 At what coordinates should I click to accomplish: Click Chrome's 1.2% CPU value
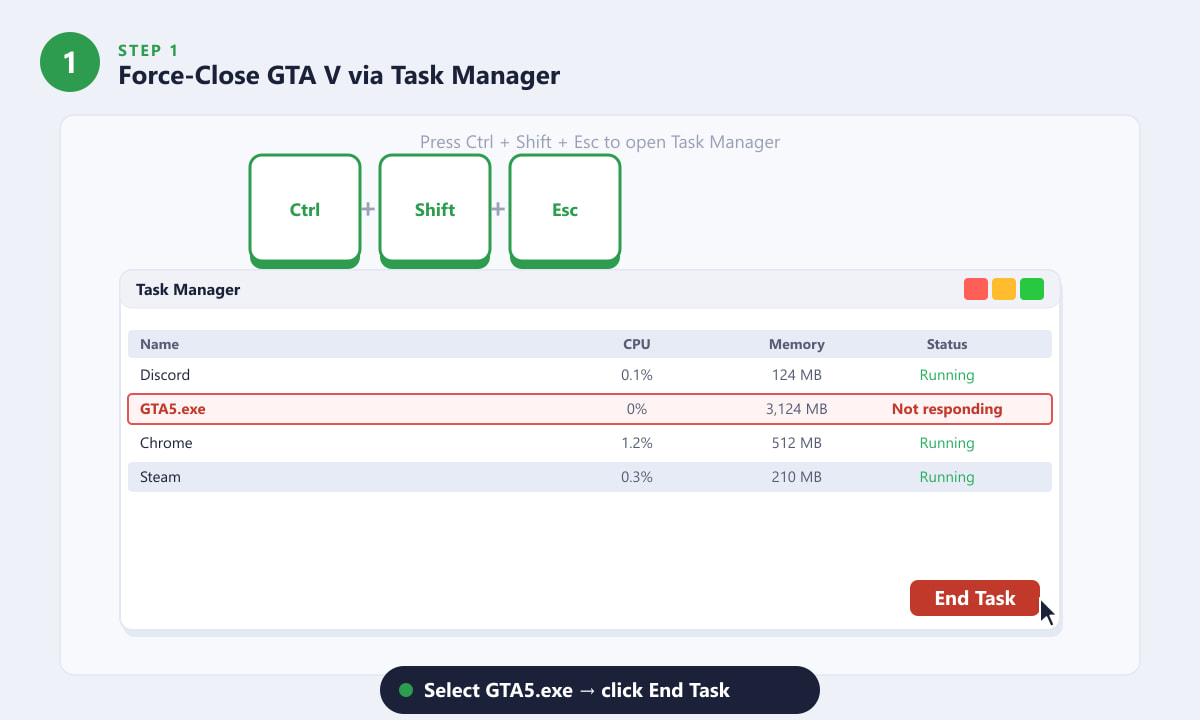637,443
